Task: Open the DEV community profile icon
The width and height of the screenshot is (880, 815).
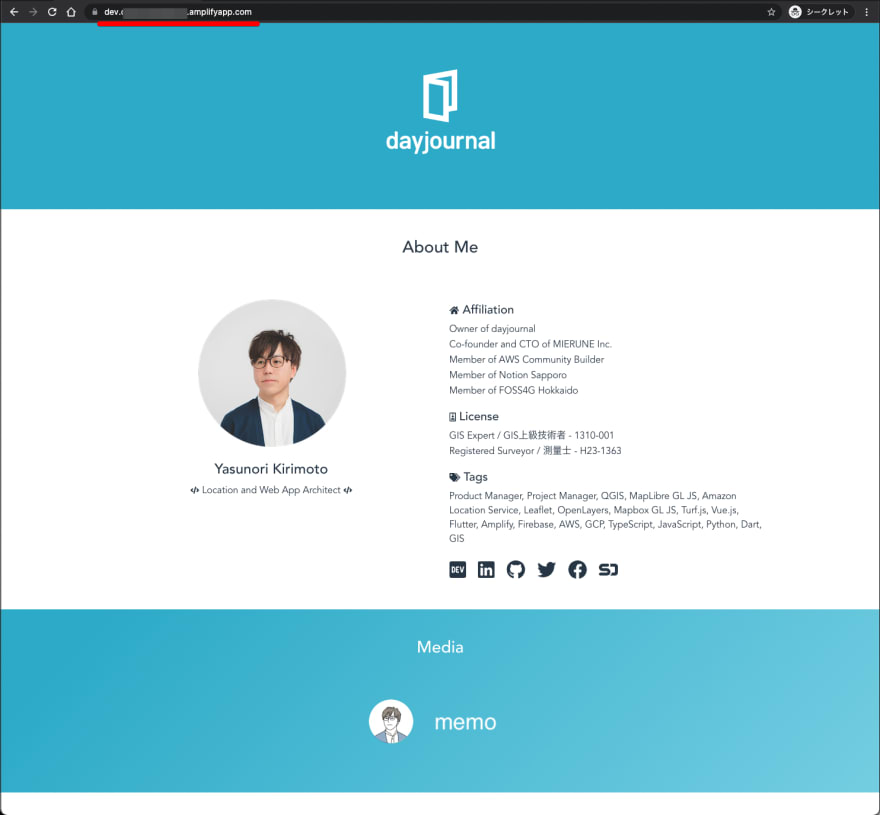Action: 457,570
